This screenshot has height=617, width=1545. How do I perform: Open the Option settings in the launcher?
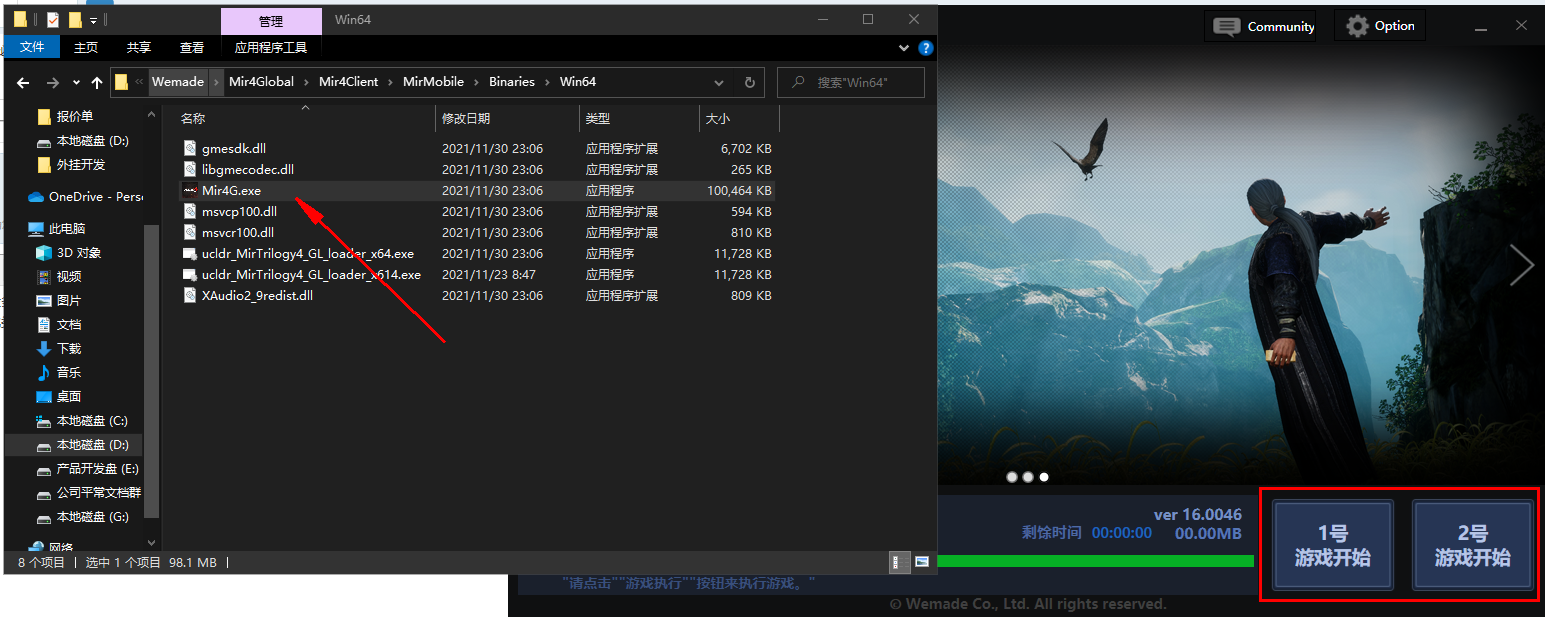pyautogui.click(x=1380, y=26)
